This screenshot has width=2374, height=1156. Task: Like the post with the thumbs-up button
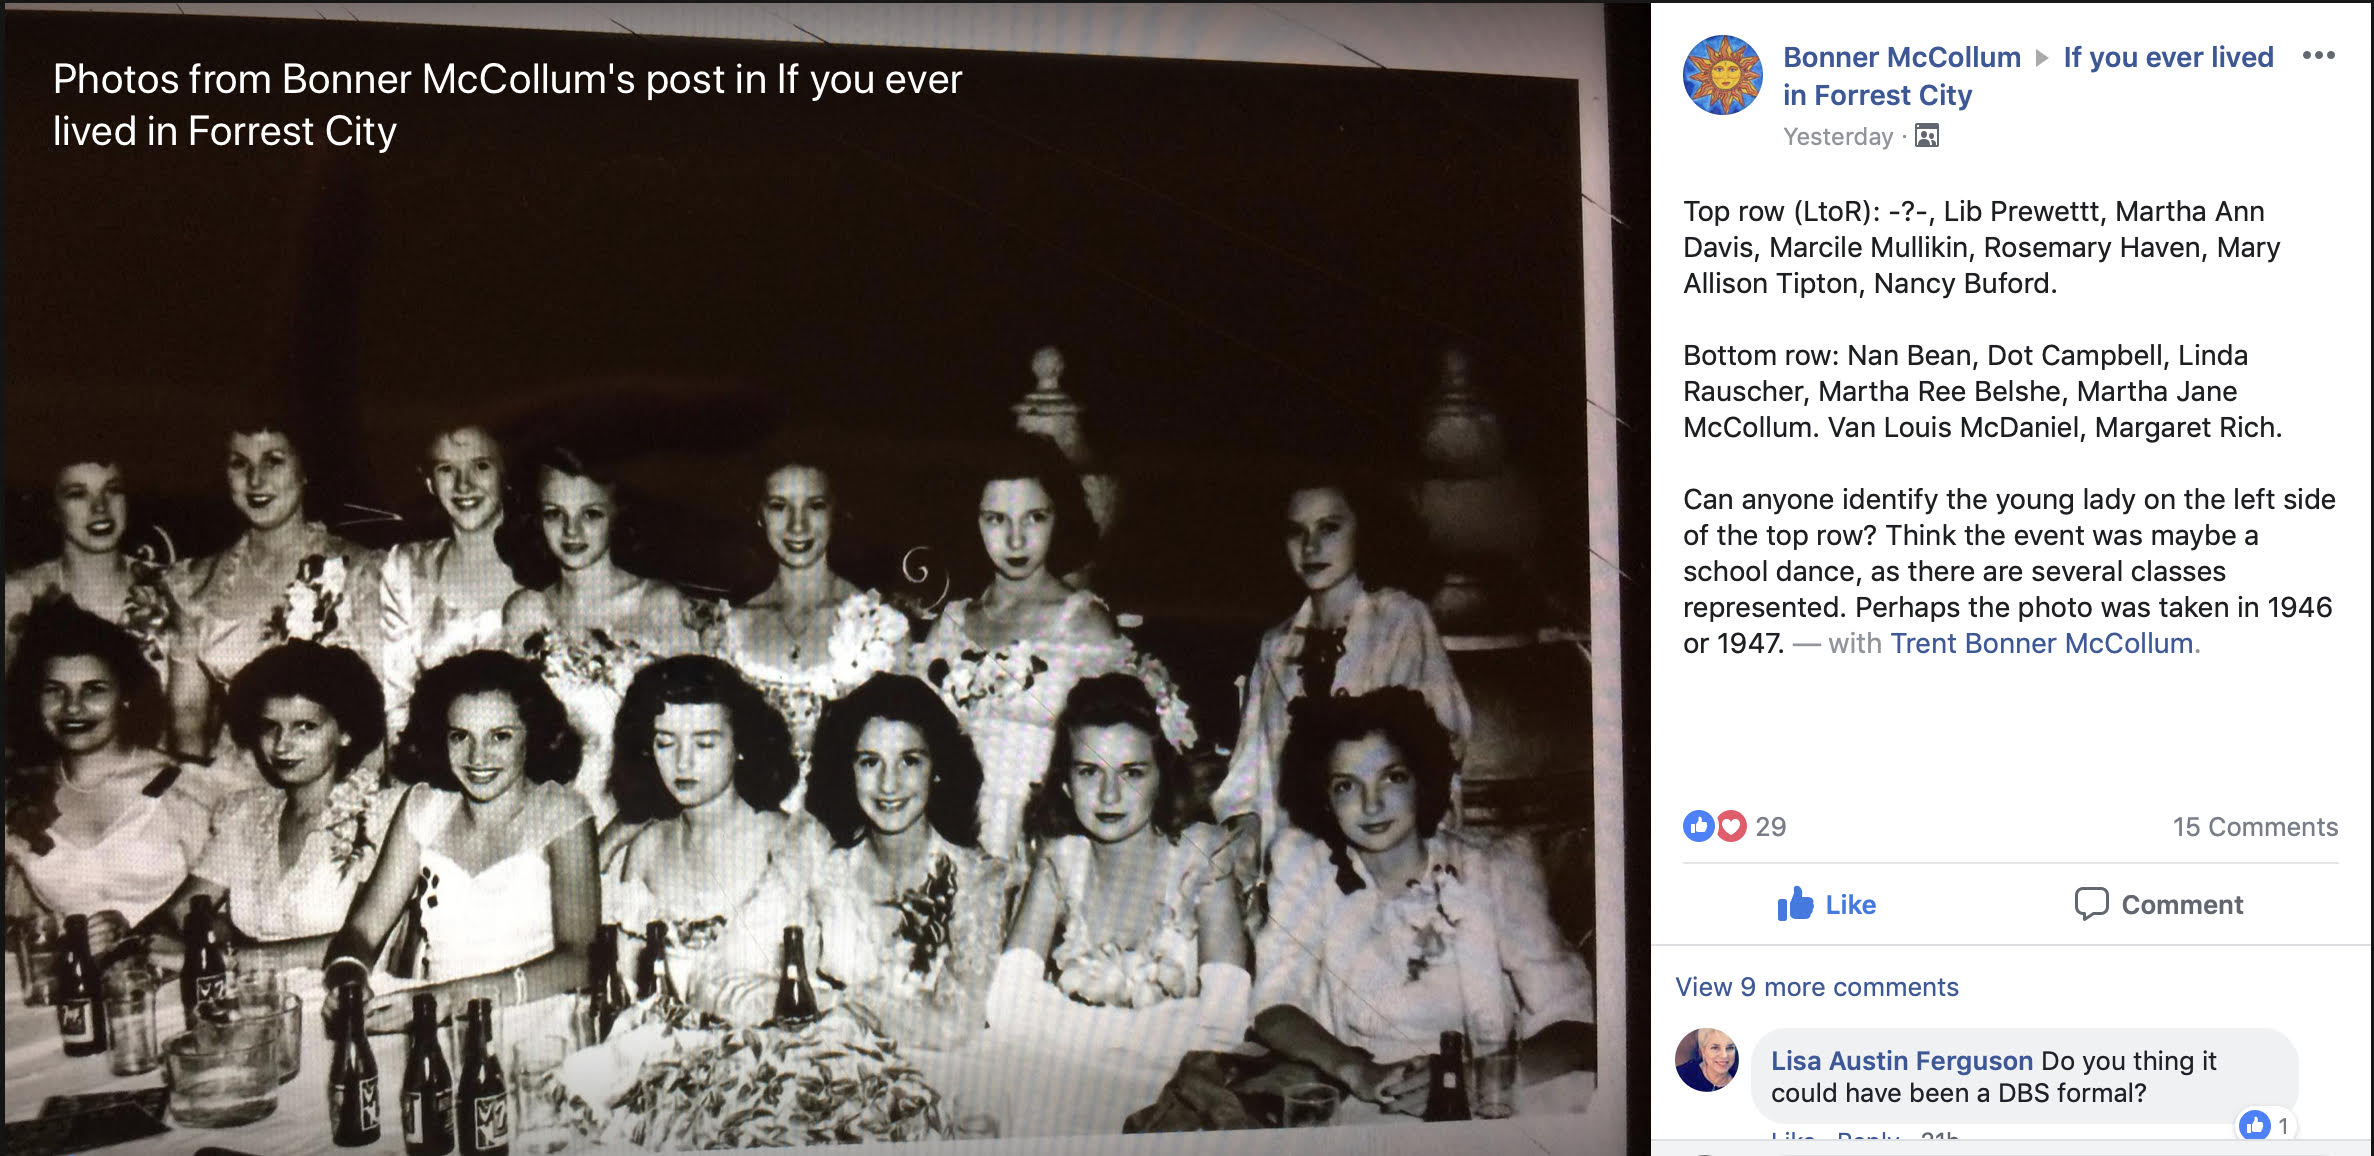pos(1826,904)
